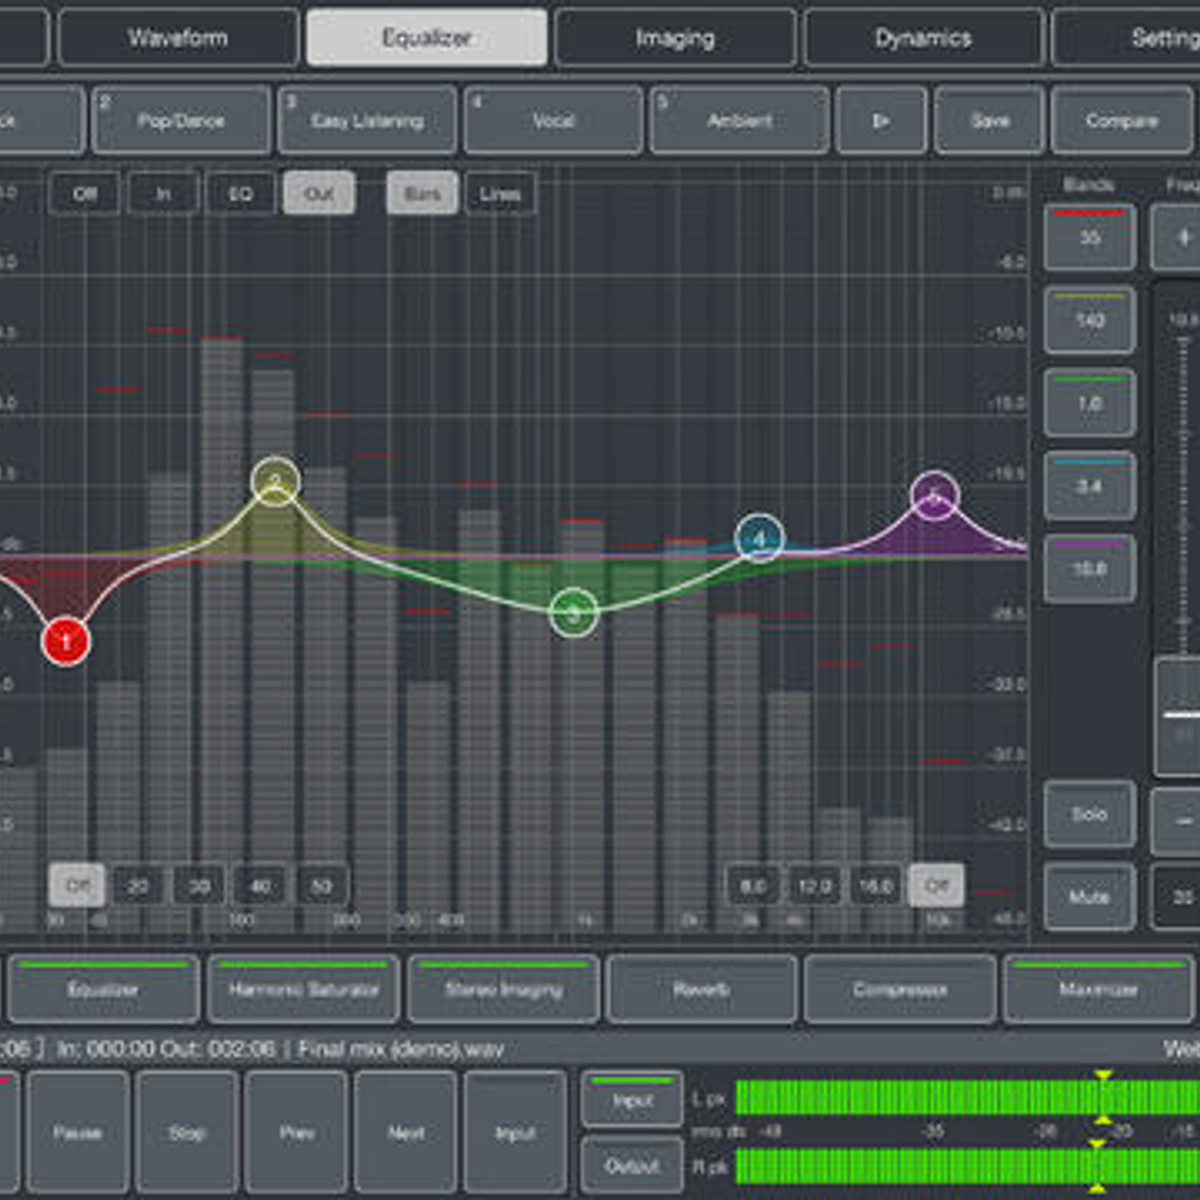Viewport: 1200px width, 1200px height.
Task: Open the Waveform tab
Action: click(178, 38)
